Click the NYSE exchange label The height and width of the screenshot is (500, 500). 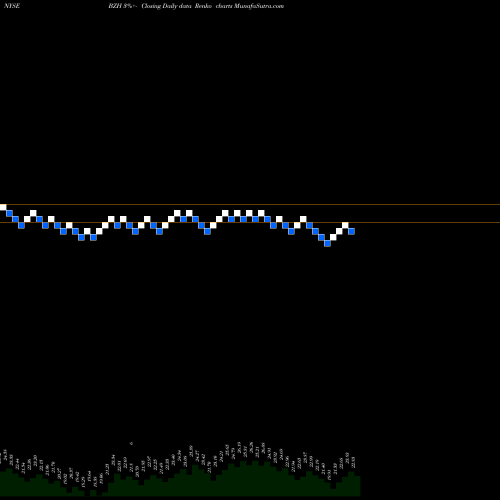point(12,6)
